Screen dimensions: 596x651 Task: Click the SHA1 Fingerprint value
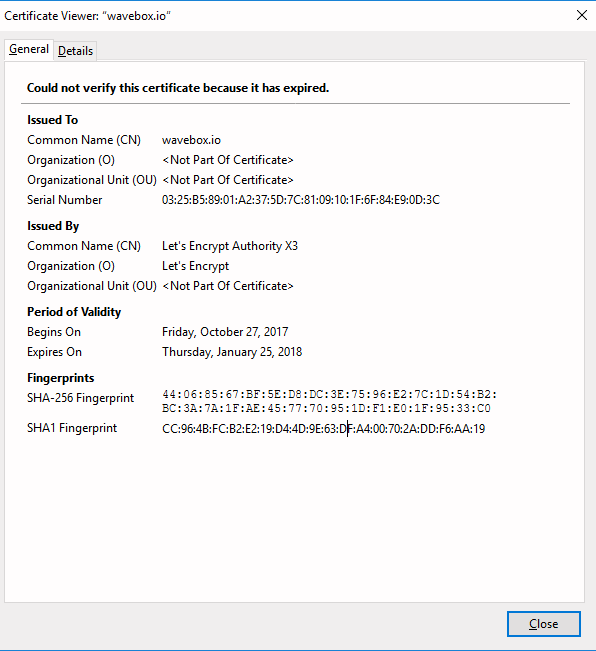(x=323, y=428)
